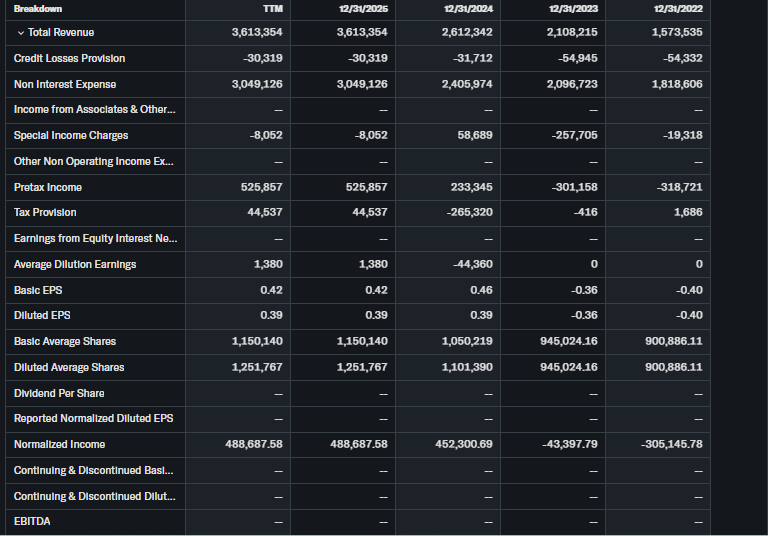Click the 12/31/2022 column header
768x536 pixels.
point(680,9)
